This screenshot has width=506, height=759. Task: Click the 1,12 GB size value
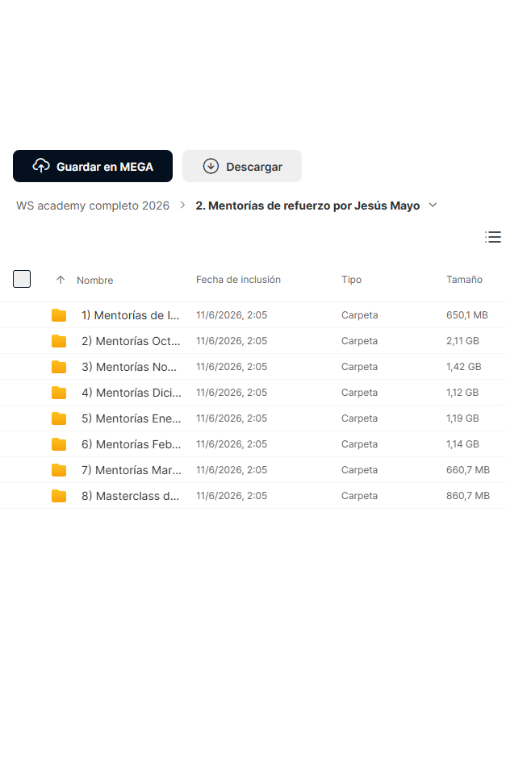tap(462, 393)
